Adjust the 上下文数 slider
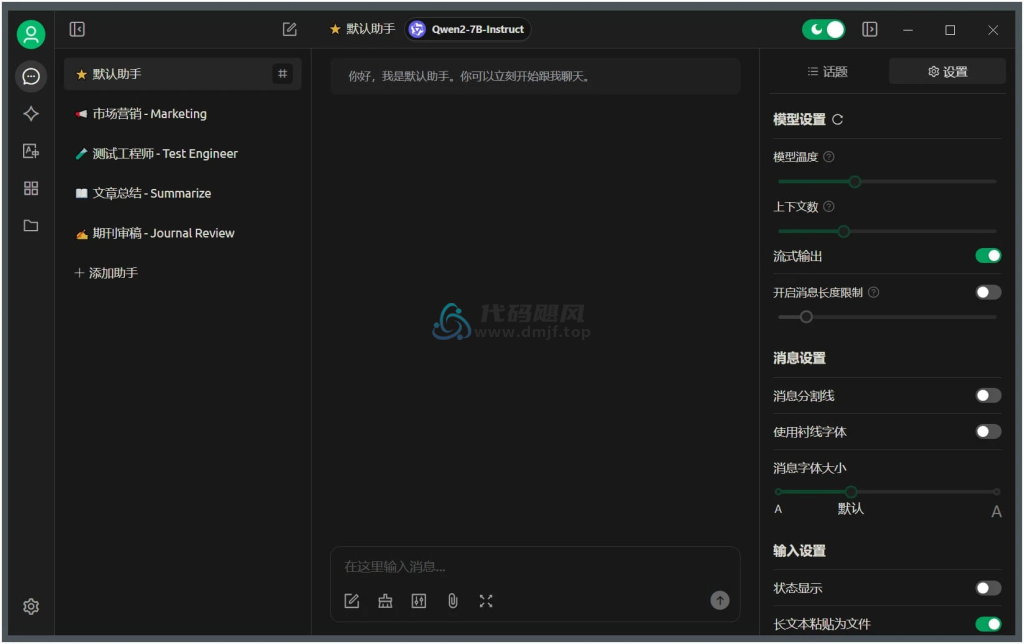1024x644 pixels. (887, 231)
